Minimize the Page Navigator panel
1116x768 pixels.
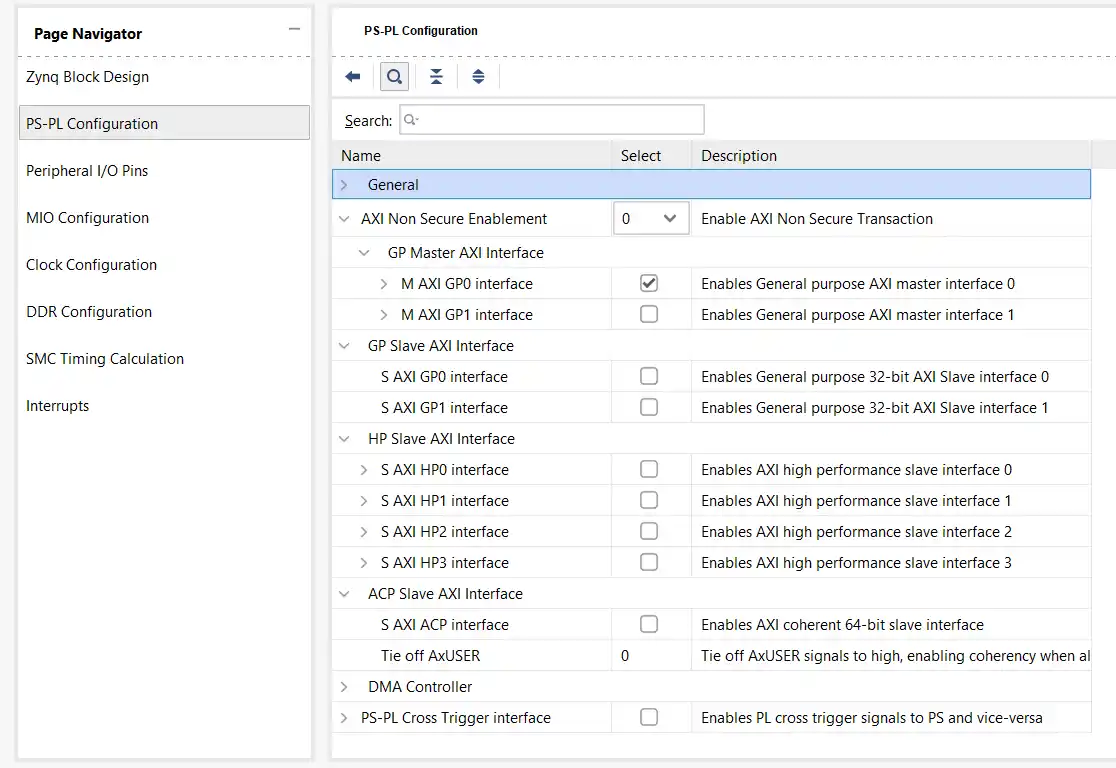click(294, 30)
